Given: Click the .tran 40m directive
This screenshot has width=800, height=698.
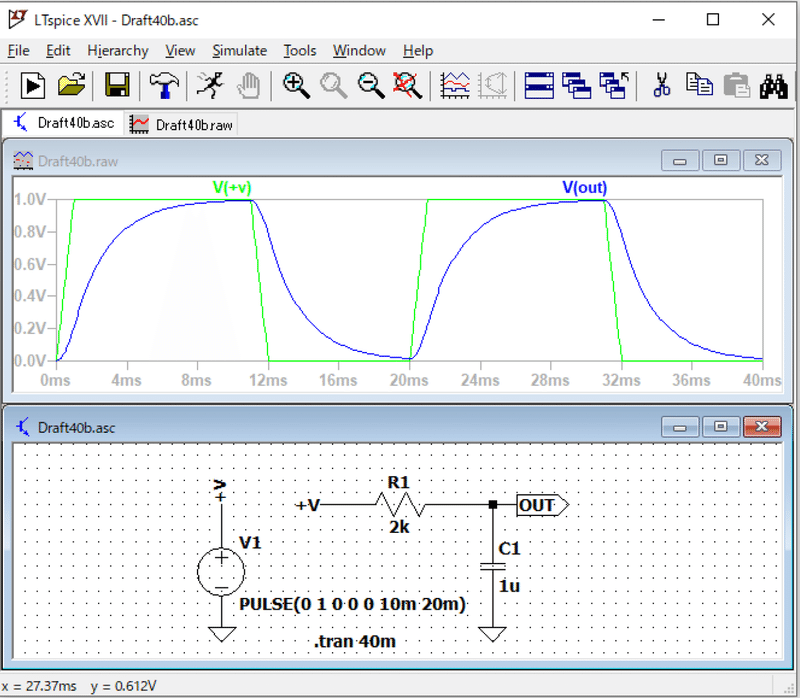Looking at the screenshot, I should [x=355, y=641].
